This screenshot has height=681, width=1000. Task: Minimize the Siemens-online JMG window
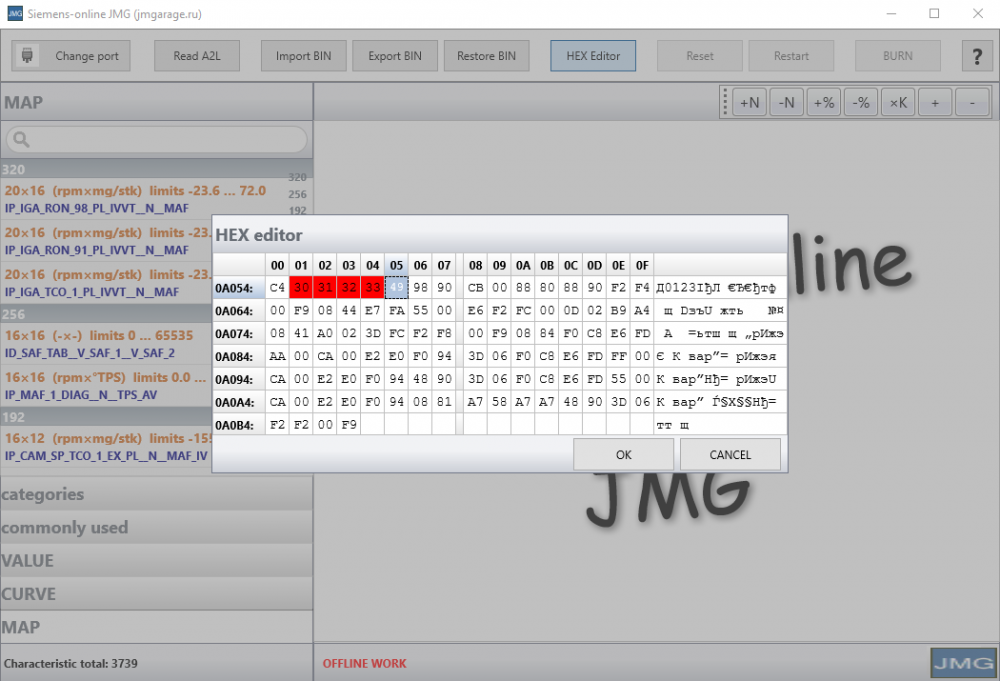(x=891, y=13)
